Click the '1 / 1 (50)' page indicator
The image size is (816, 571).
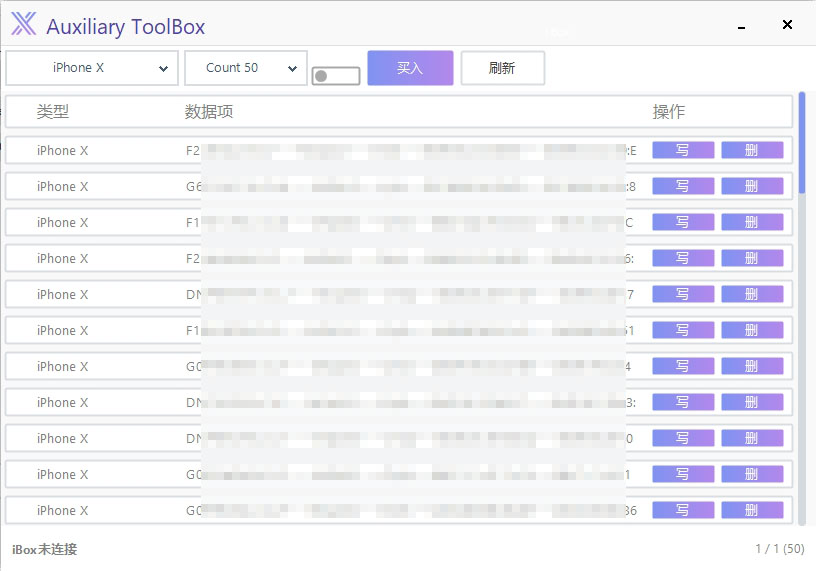click(x=780, y=549)
